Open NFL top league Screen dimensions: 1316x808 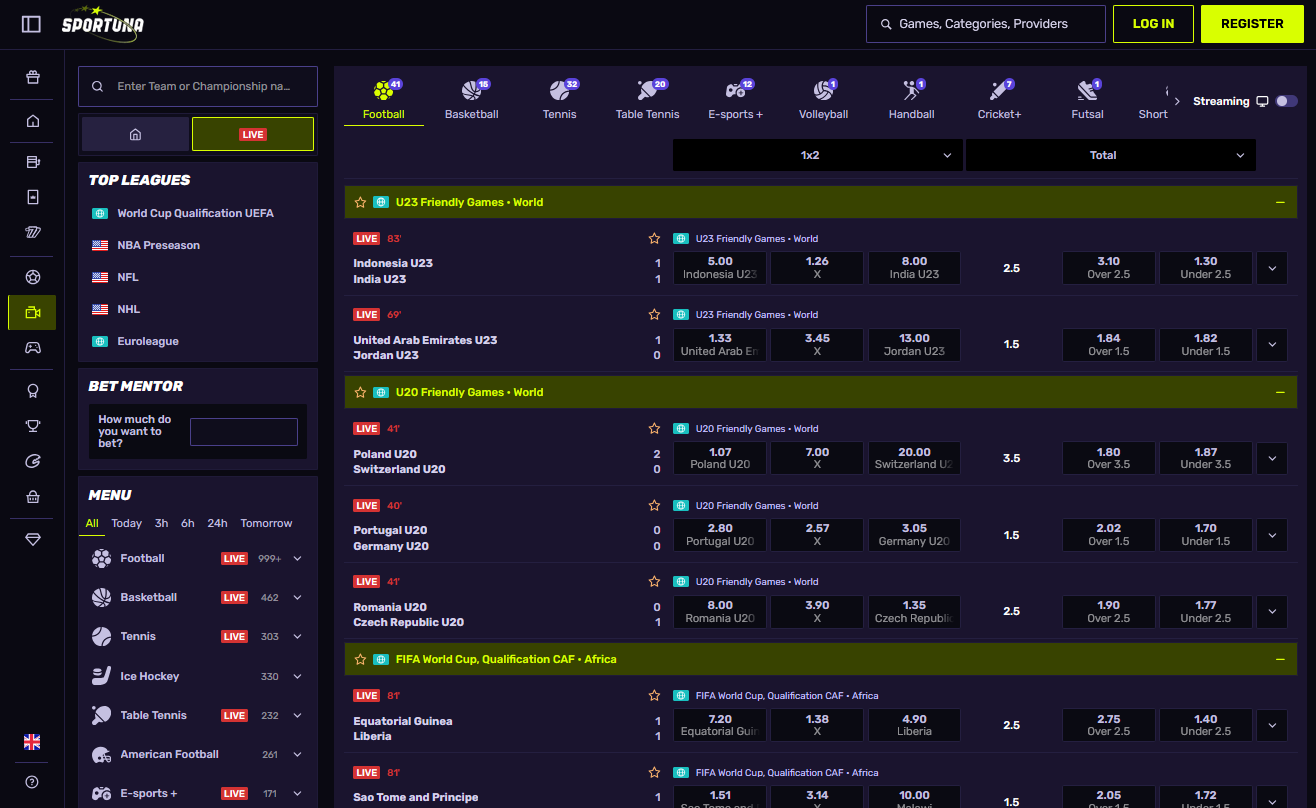128,277
